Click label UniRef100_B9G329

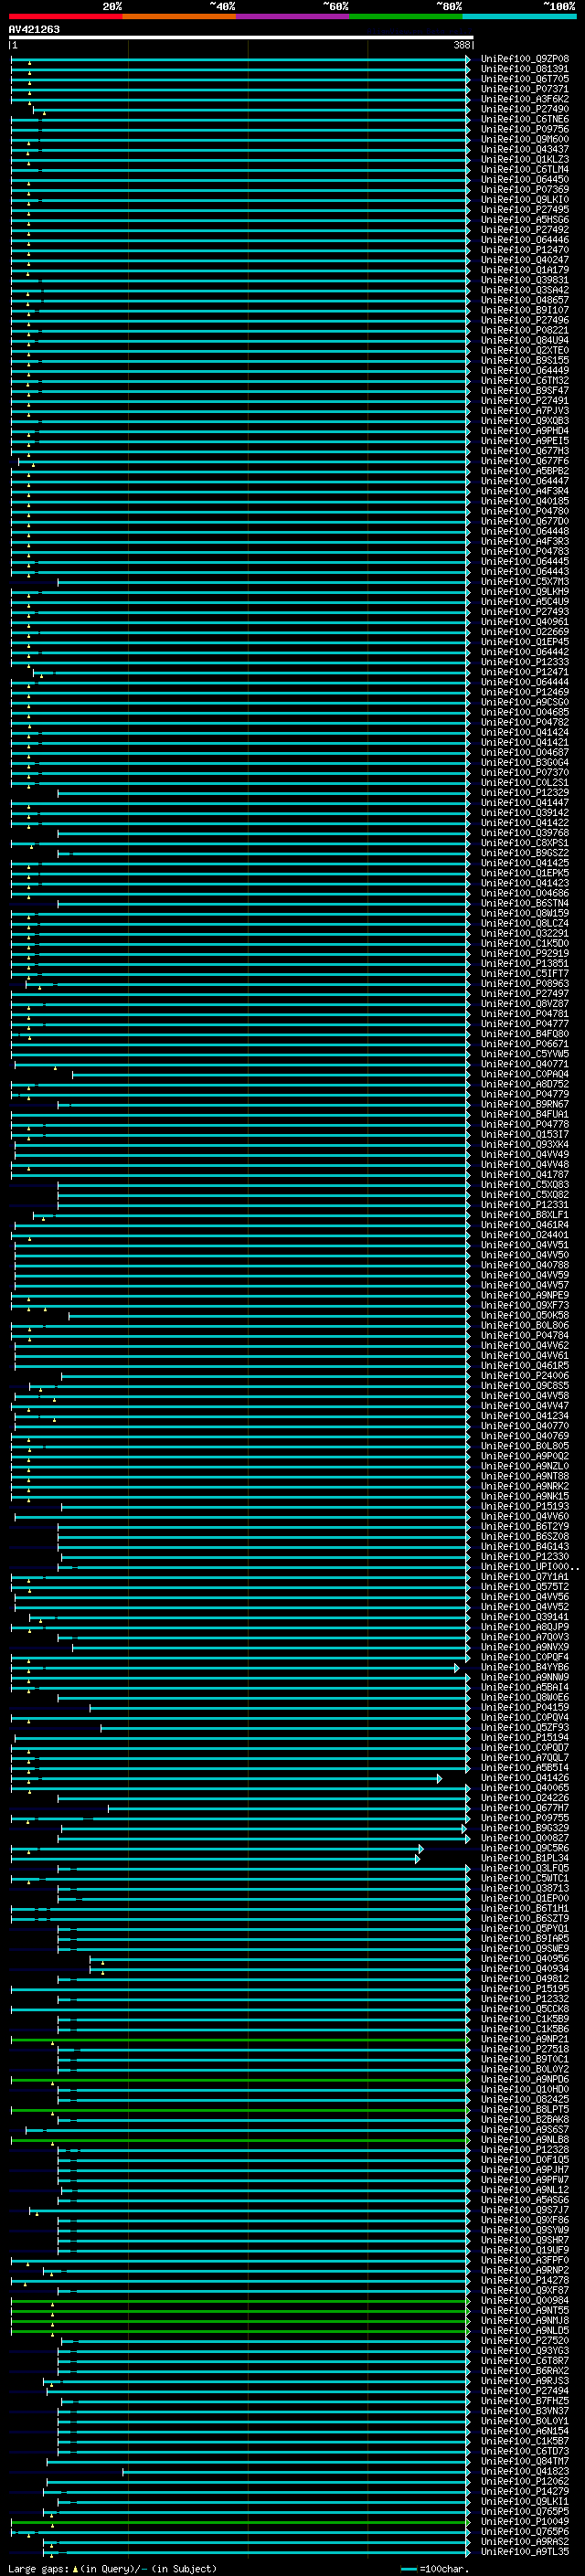[524, 1828]
